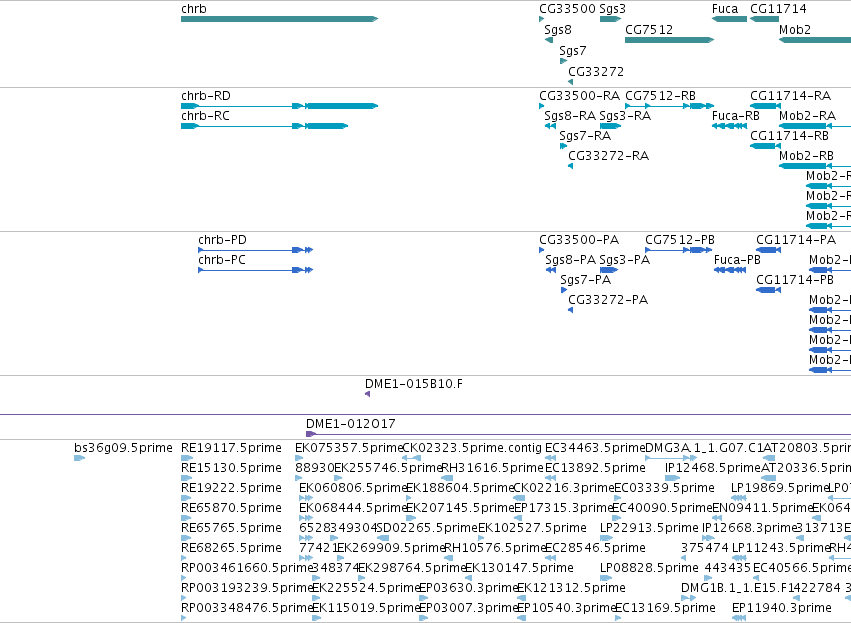Open the EC03339.5prime EST
This screenshot has width=851, height=623.
click(x=618, y=498)
